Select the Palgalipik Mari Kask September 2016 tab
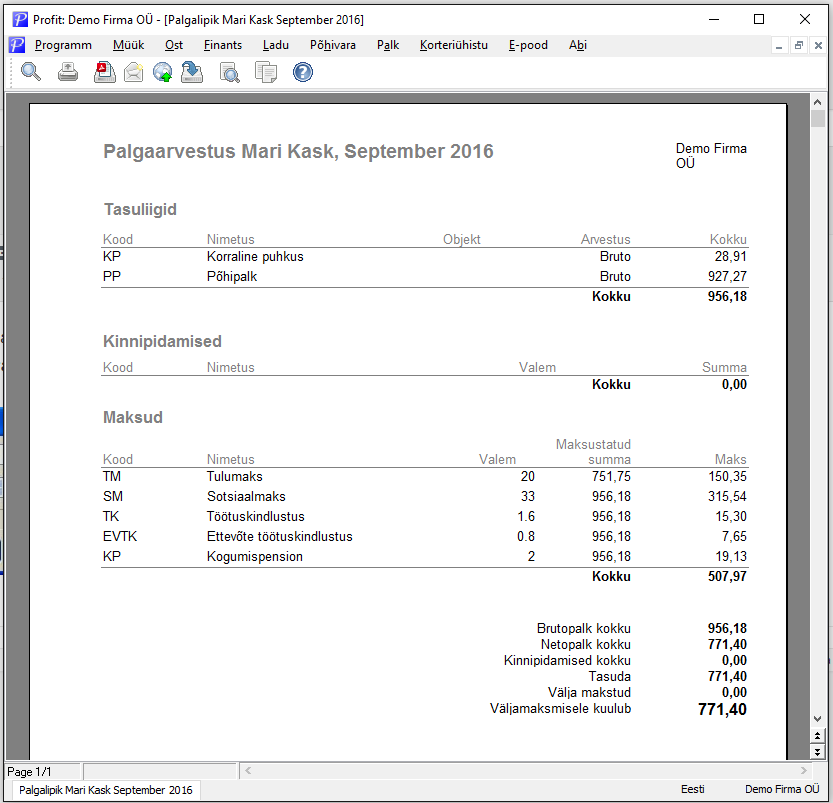This screenshot has height=803, width=833. click(x=105, y=790)
